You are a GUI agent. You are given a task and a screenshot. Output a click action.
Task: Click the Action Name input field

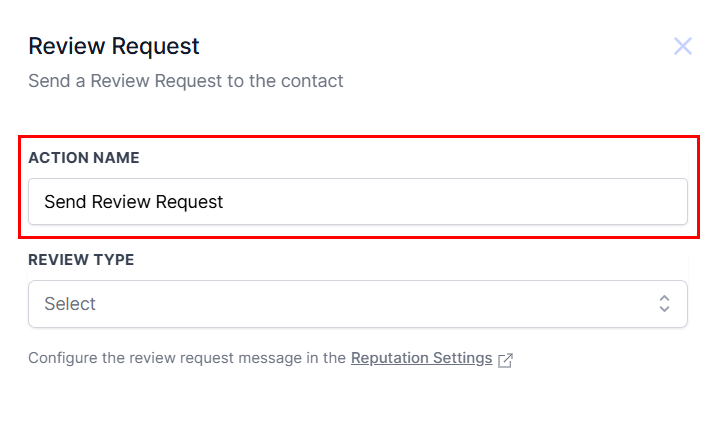point(357,202)
